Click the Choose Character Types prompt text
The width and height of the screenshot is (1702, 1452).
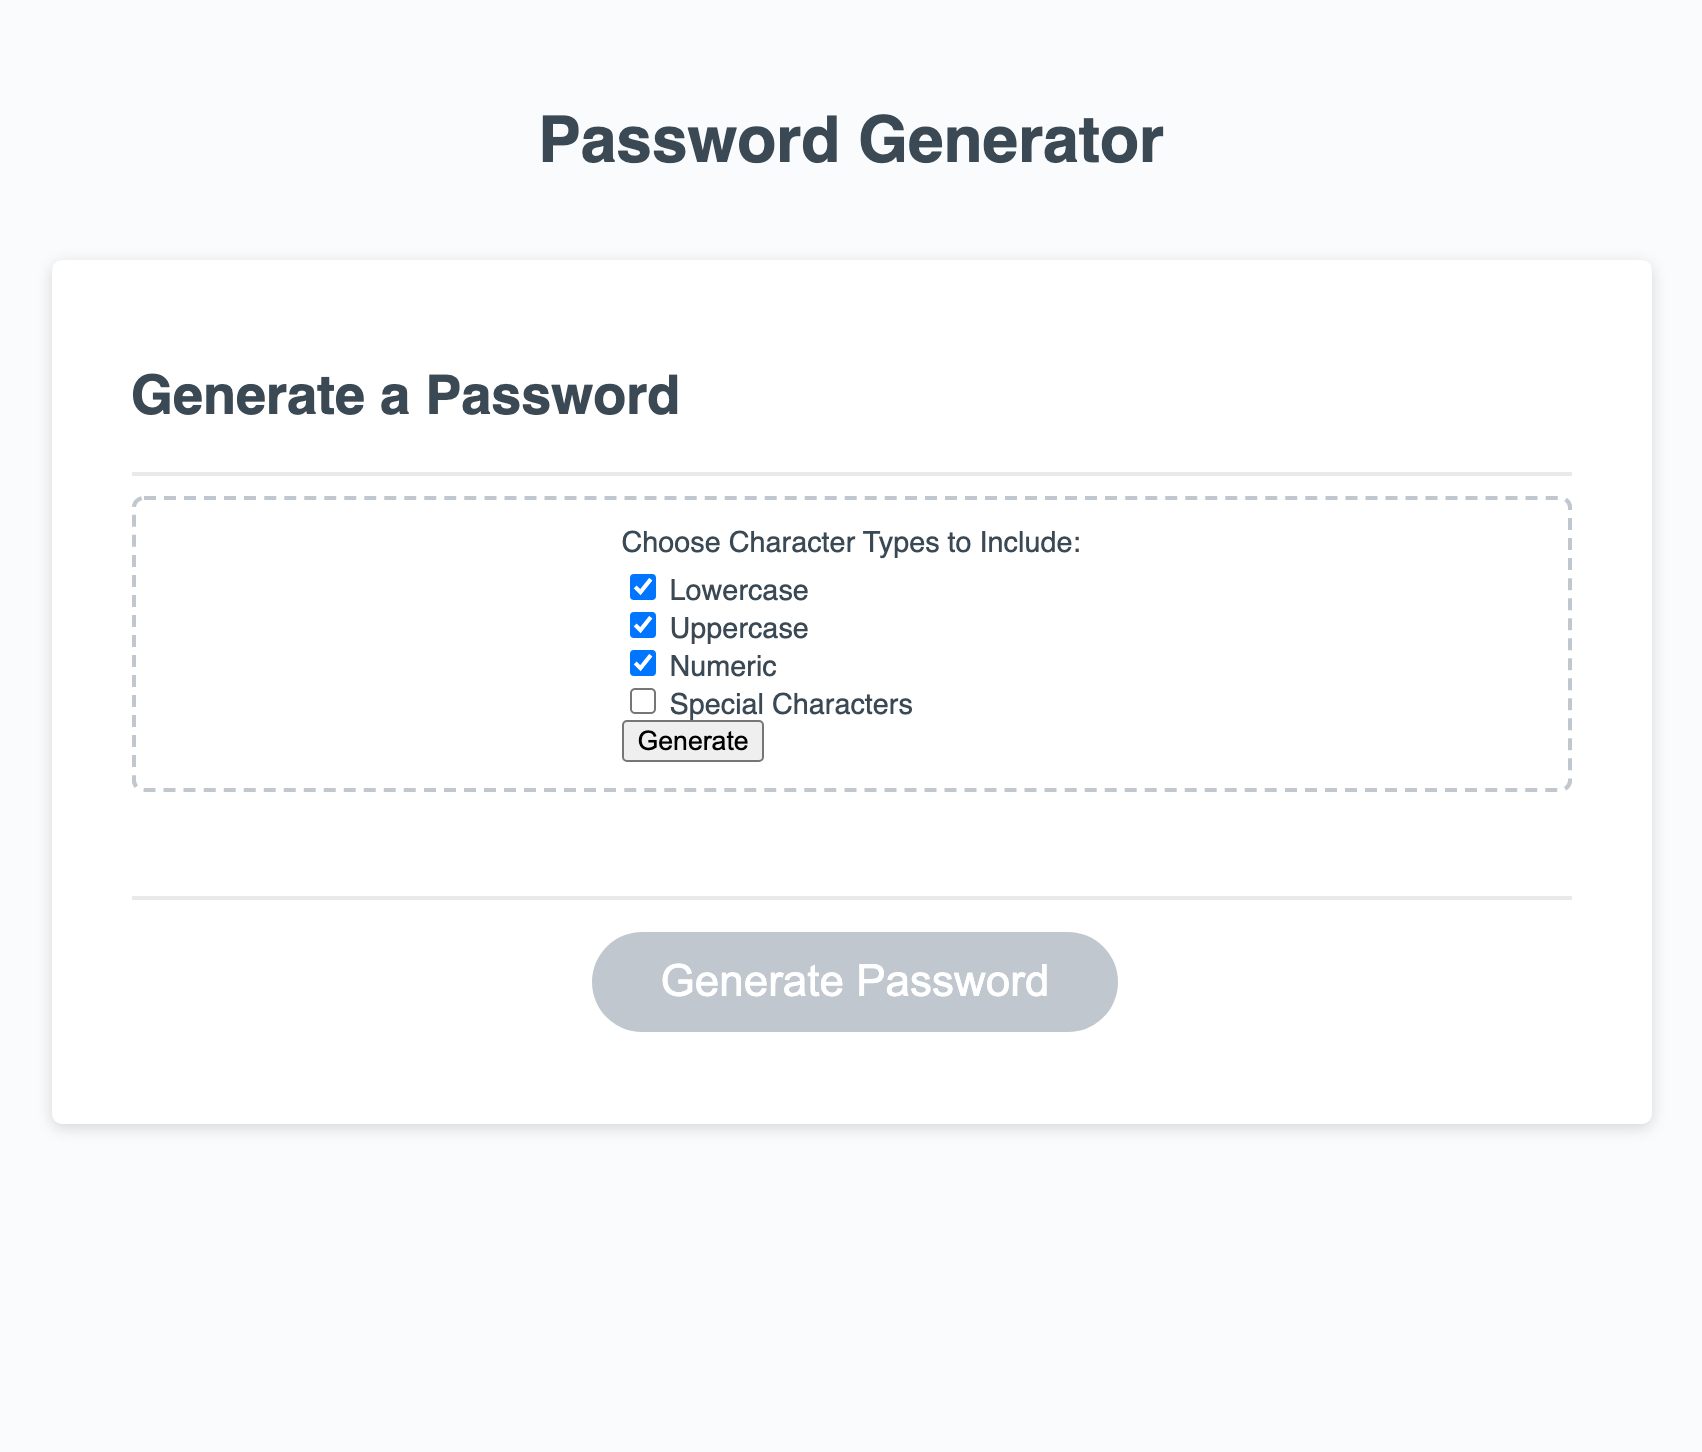pyautogui.click(x=851, y=542)
